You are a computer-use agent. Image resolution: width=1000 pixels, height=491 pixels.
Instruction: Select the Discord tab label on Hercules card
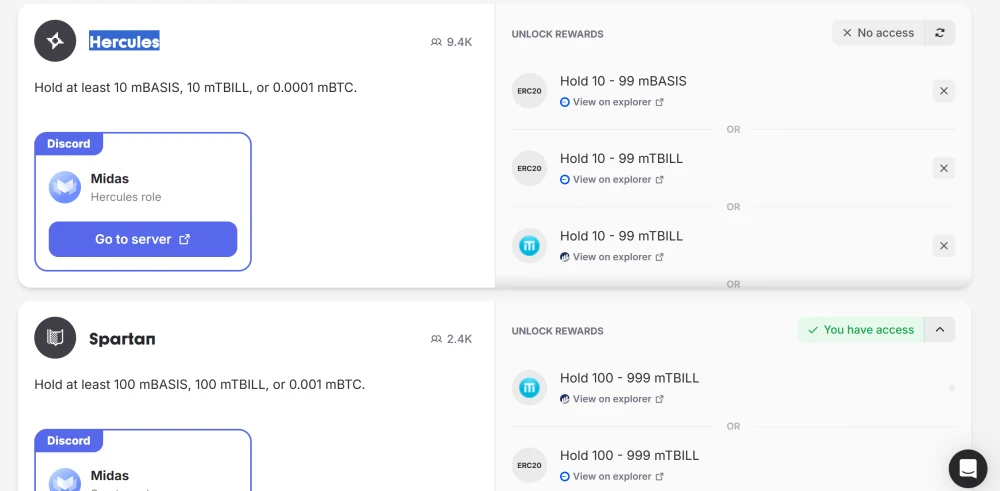pyautogui.click(x=69, y=144)
